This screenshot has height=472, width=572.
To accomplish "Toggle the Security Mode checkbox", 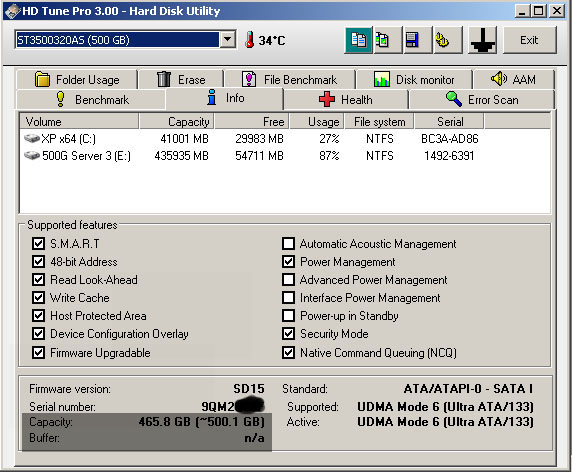I will click(x=289, y=334).
